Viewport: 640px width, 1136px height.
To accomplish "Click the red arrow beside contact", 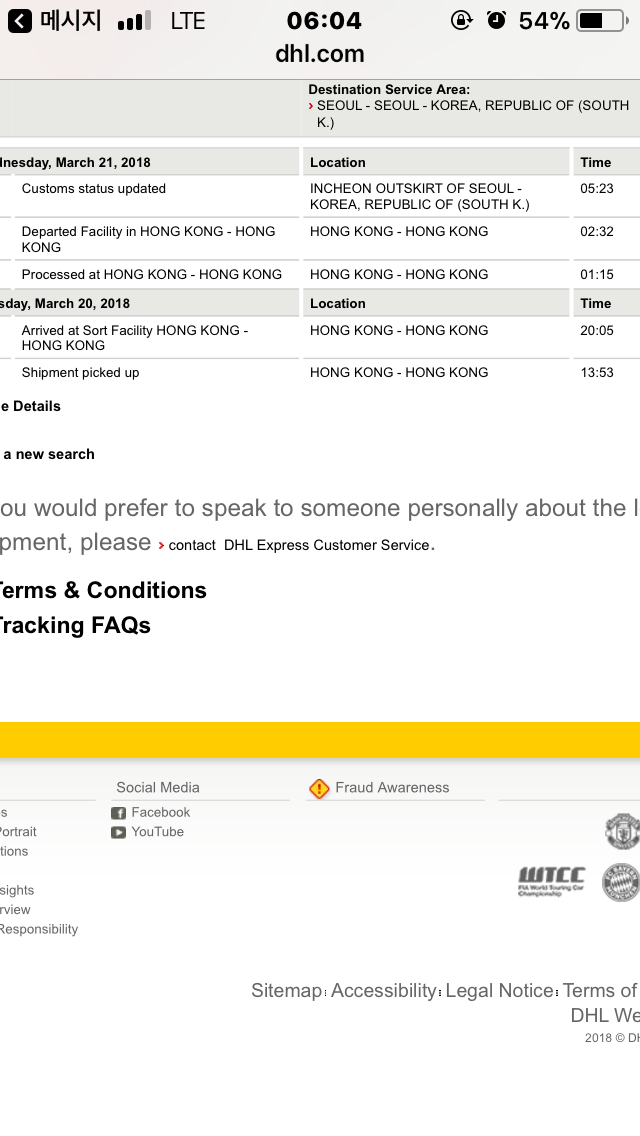I will tap(161, 545).
